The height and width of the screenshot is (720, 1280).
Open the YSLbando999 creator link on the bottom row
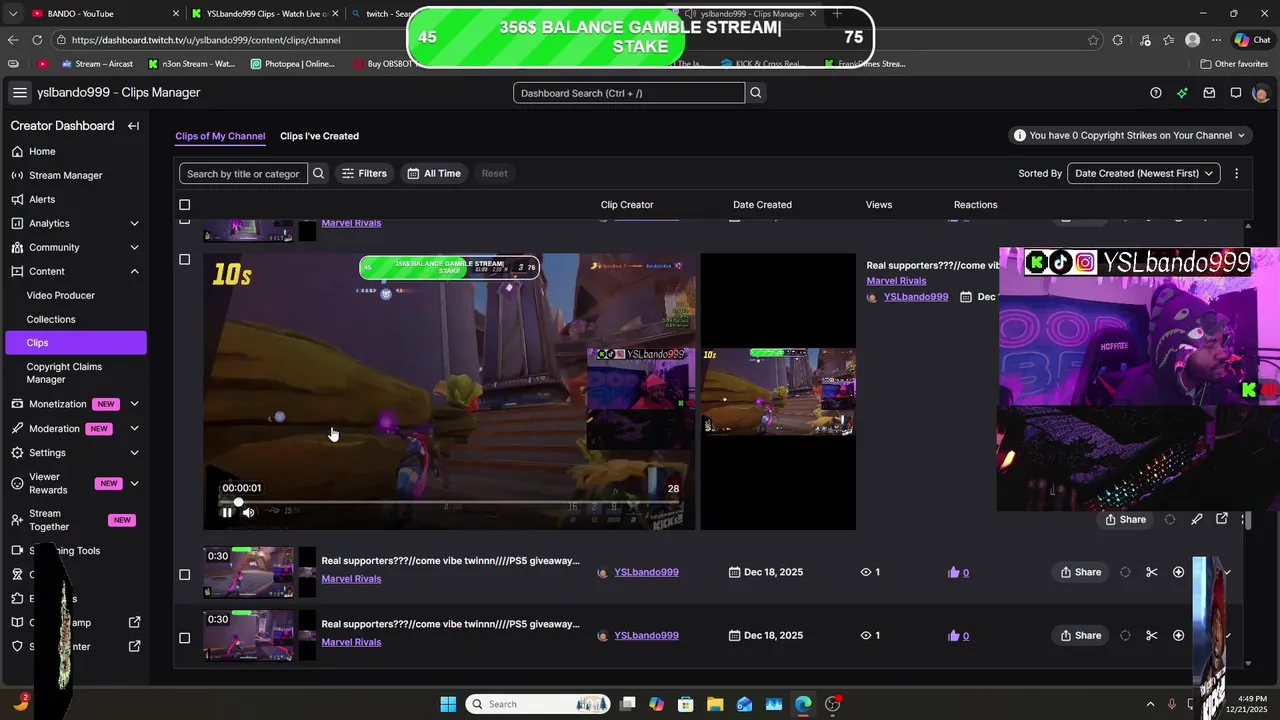click(646, 636)
